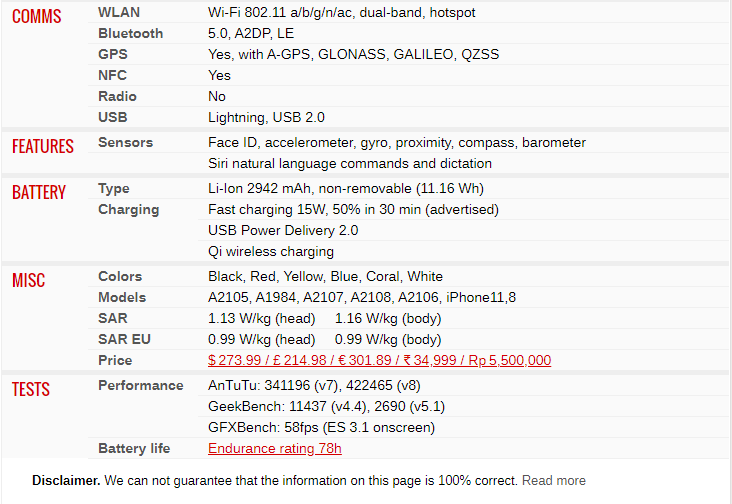Click the GPS spec label

(x=113, y=55)
